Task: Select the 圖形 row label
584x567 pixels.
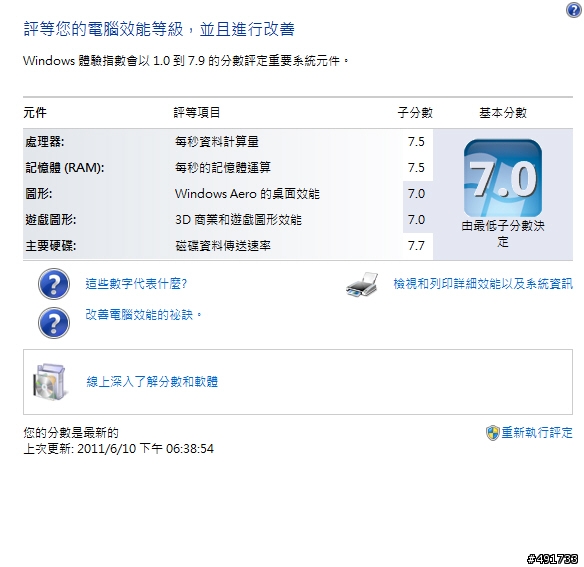Action: [x=39, y=194]
